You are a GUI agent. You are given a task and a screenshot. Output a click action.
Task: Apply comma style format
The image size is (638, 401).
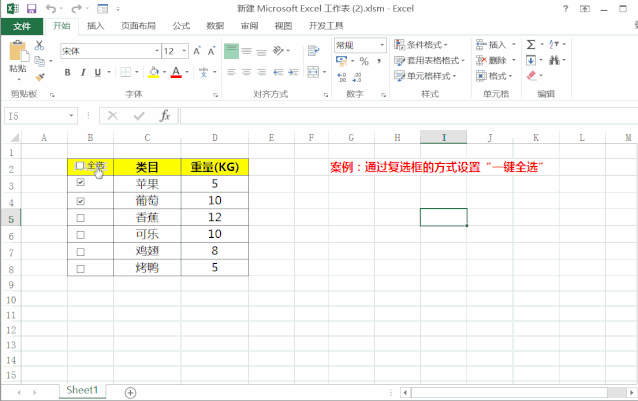coord(379,61)
